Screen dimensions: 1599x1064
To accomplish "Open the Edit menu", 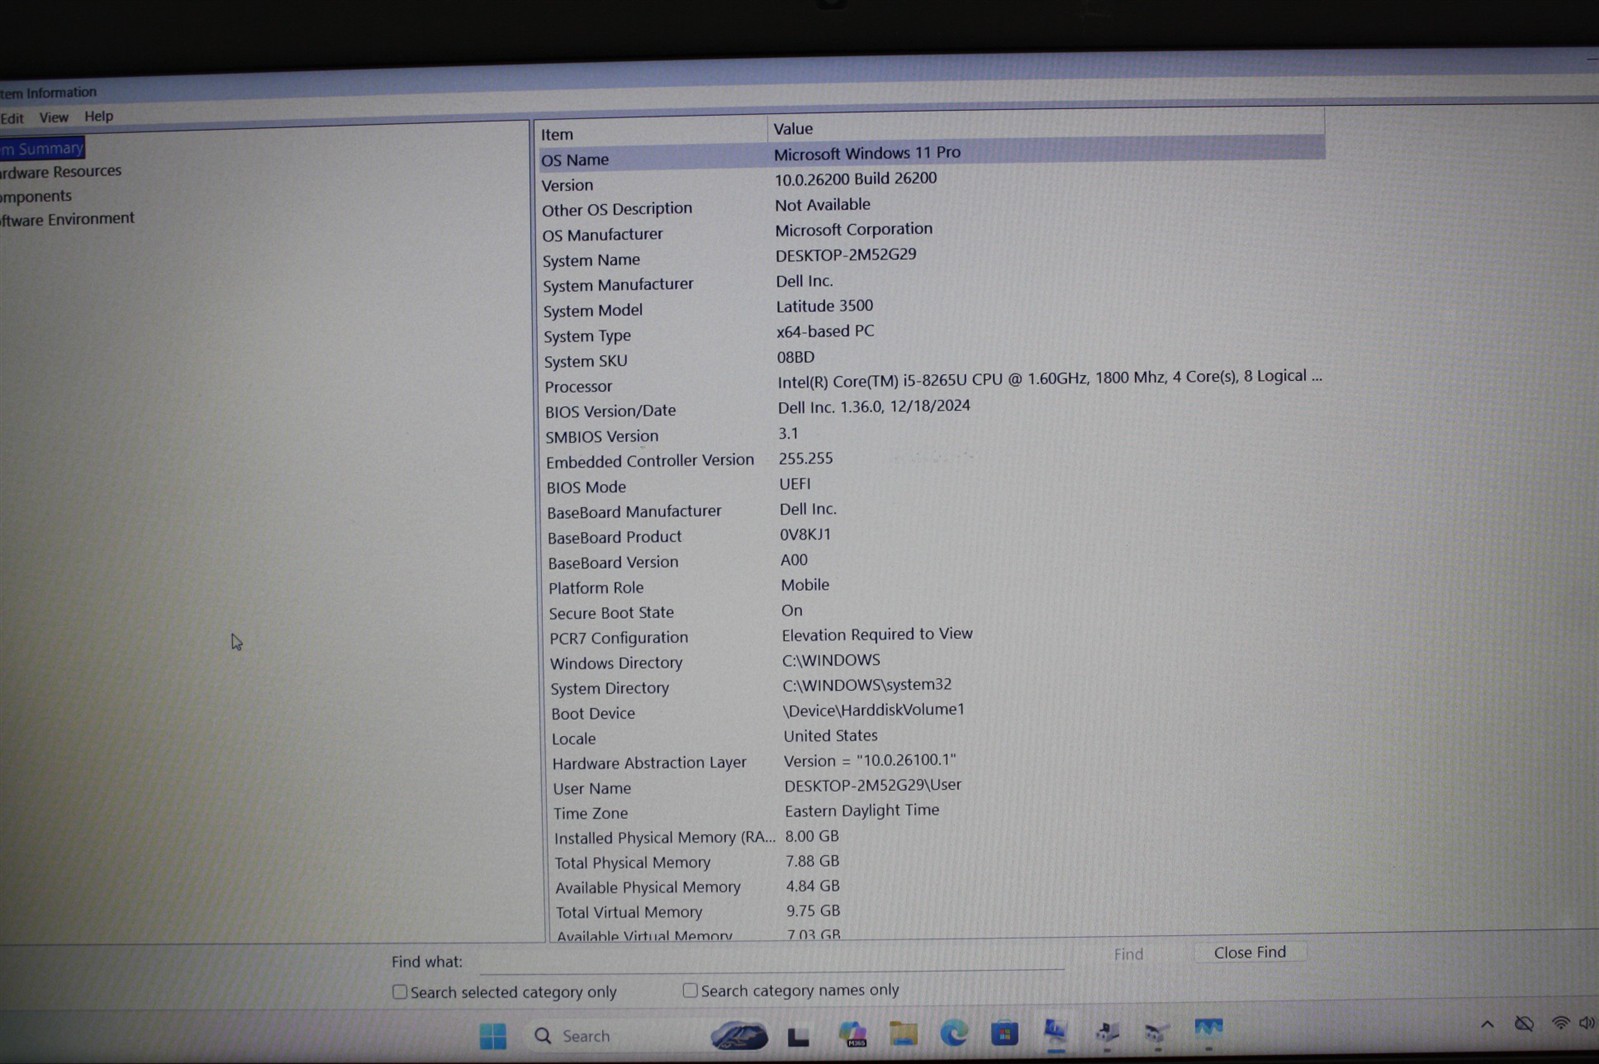I will click(12, 118).
